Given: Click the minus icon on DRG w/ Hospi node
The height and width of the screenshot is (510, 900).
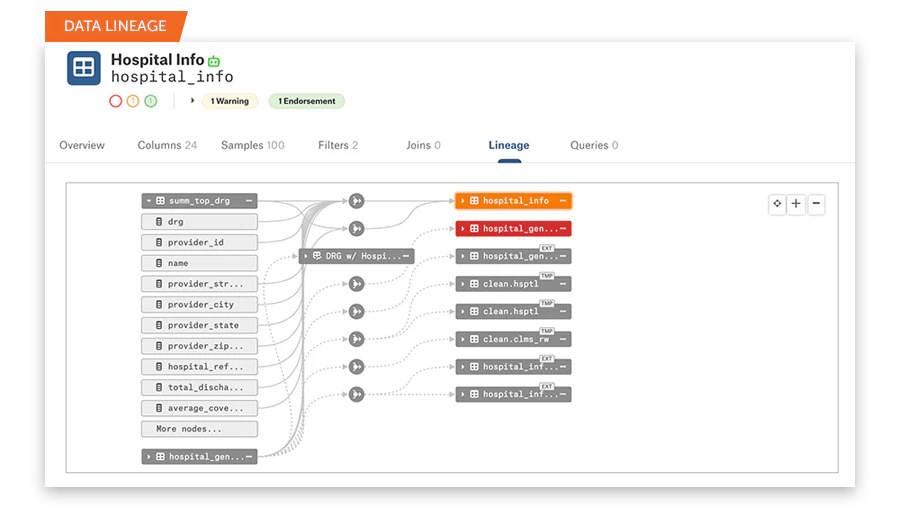Looking at the screenshot, I should click(x=406, y=256).
